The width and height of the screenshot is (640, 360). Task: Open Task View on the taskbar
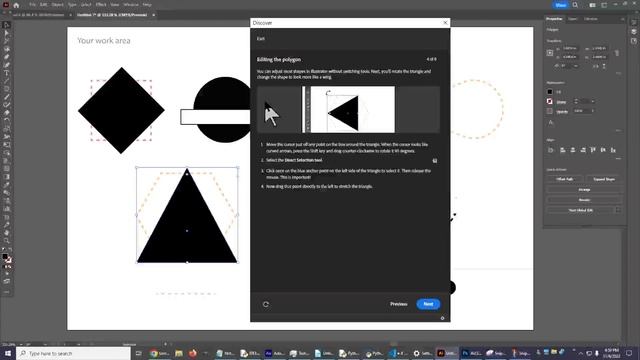click(138, 353)
